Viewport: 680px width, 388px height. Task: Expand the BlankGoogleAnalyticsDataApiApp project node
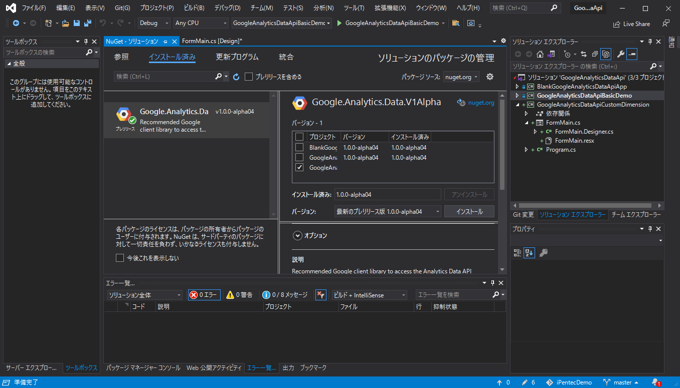[517, 86]
